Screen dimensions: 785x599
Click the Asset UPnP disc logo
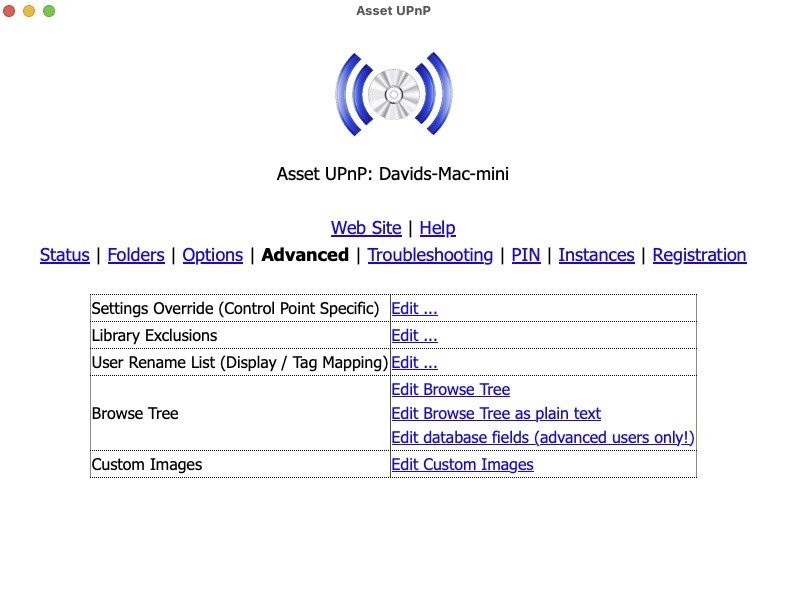pyautogui.click(x=393, y=95)
